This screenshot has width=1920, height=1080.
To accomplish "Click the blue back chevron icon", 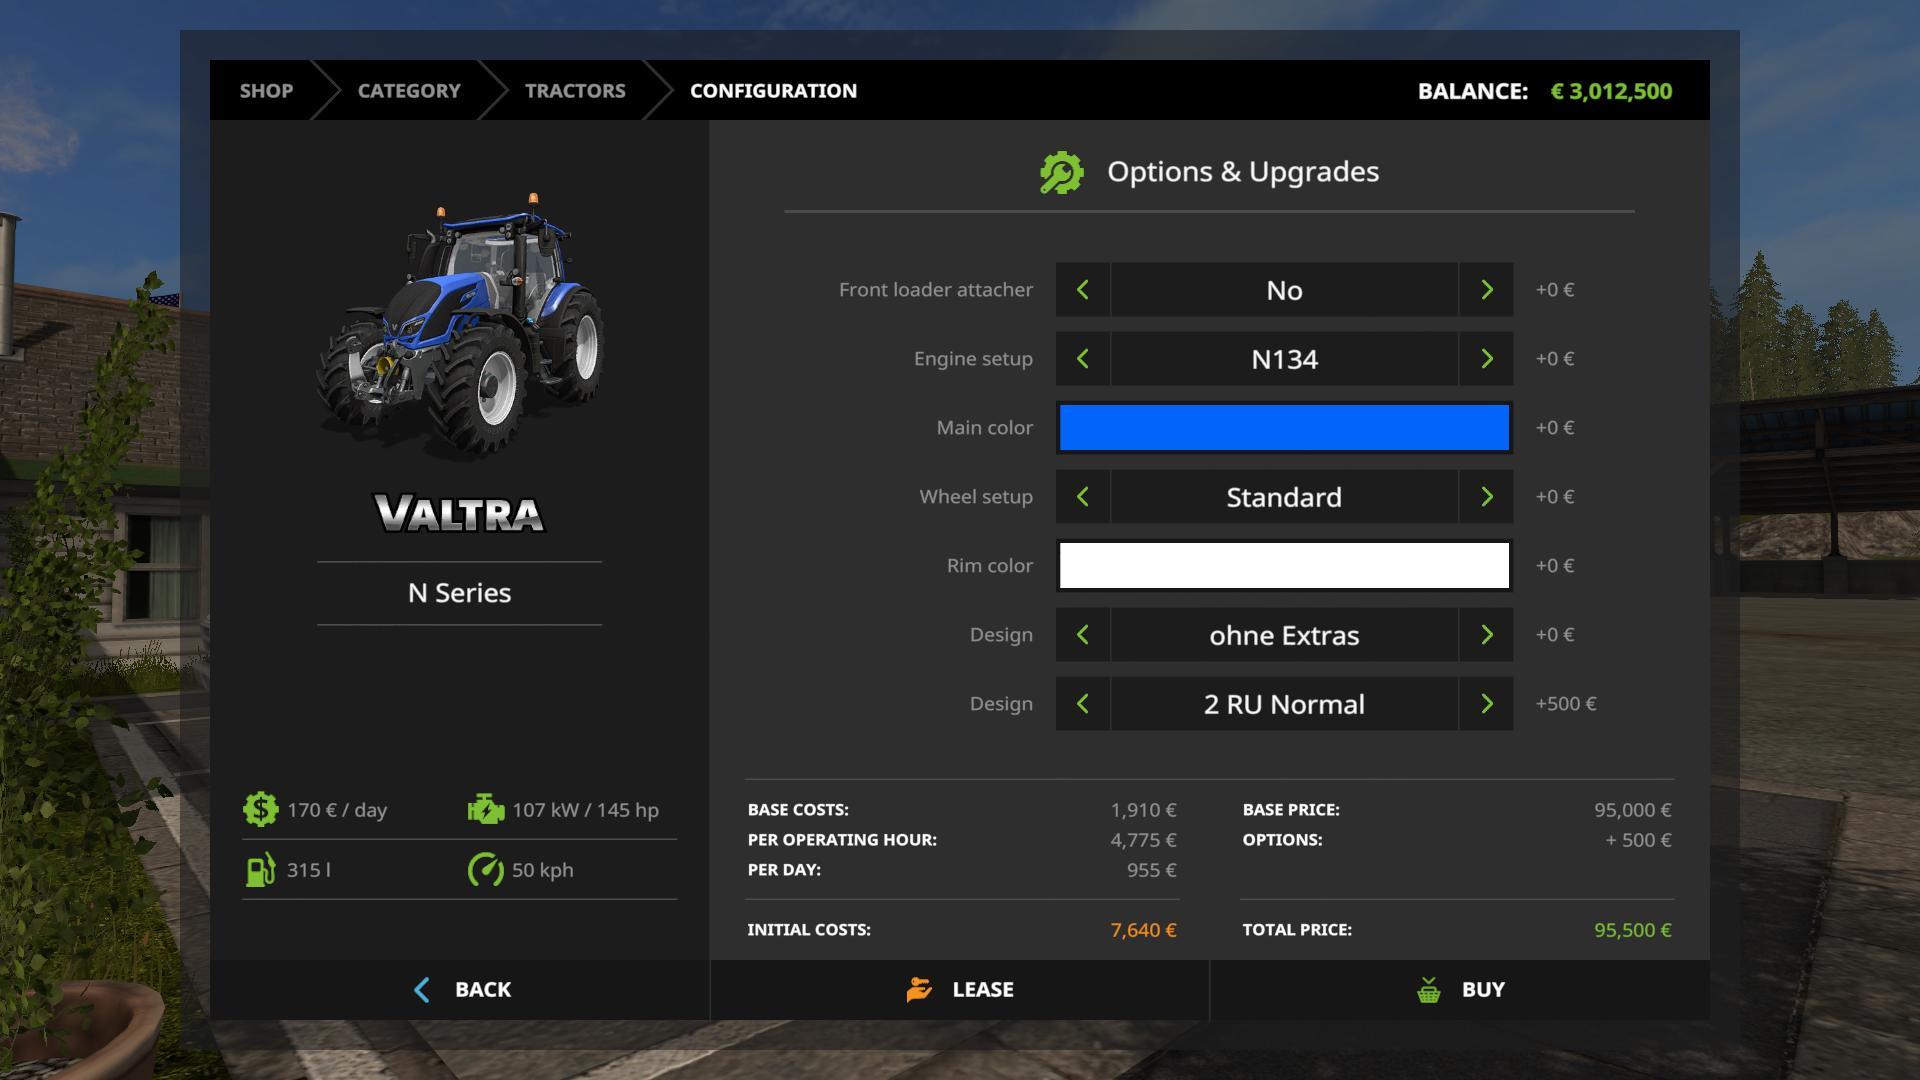I will 422,989.
